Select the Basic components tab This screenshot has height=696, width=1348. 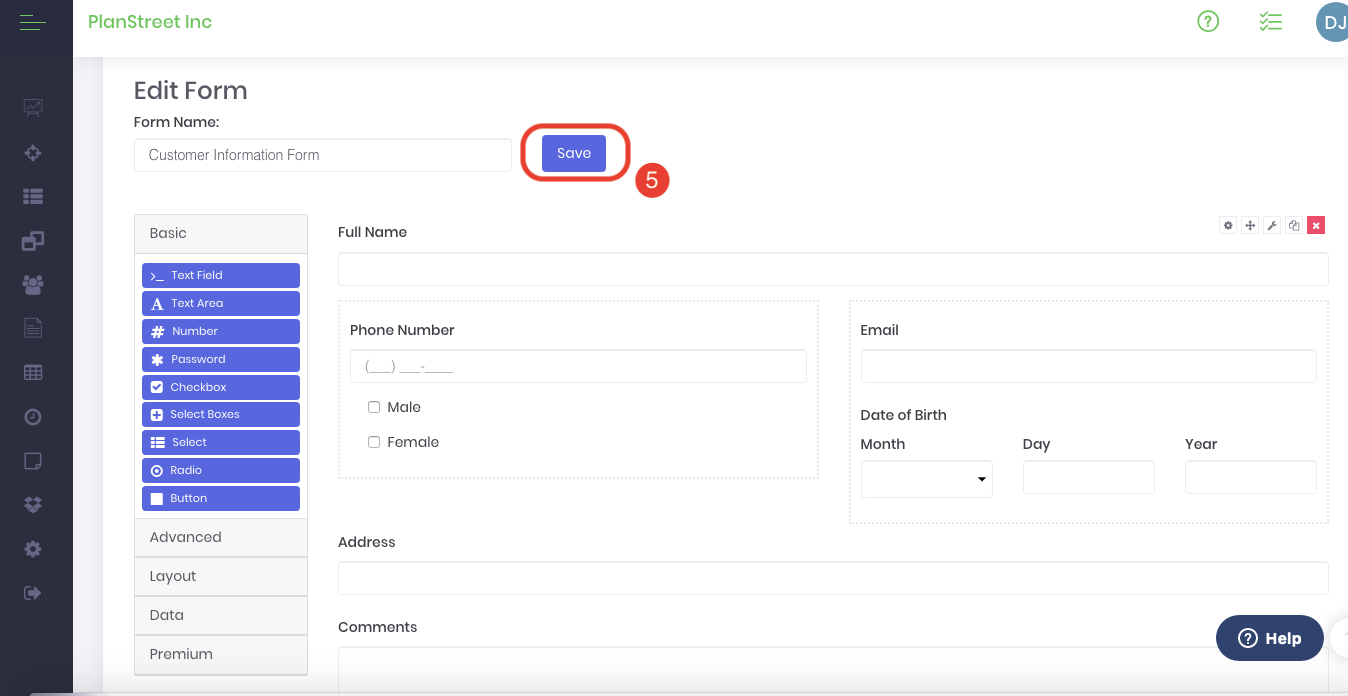tap(220, 233)
